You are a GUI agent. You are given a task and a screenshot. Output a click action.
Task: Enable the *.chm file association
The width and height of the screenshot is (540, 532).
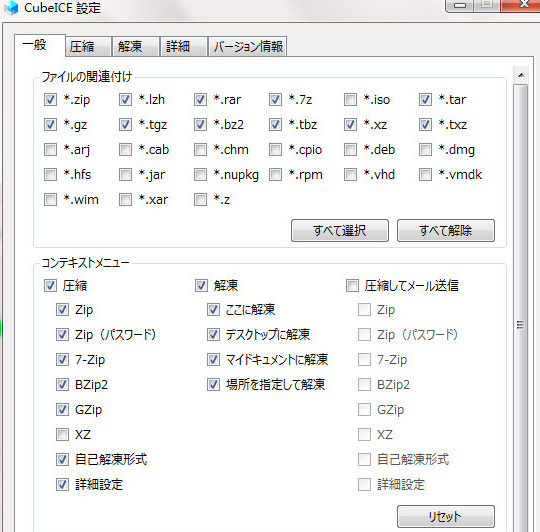(200, 150)
